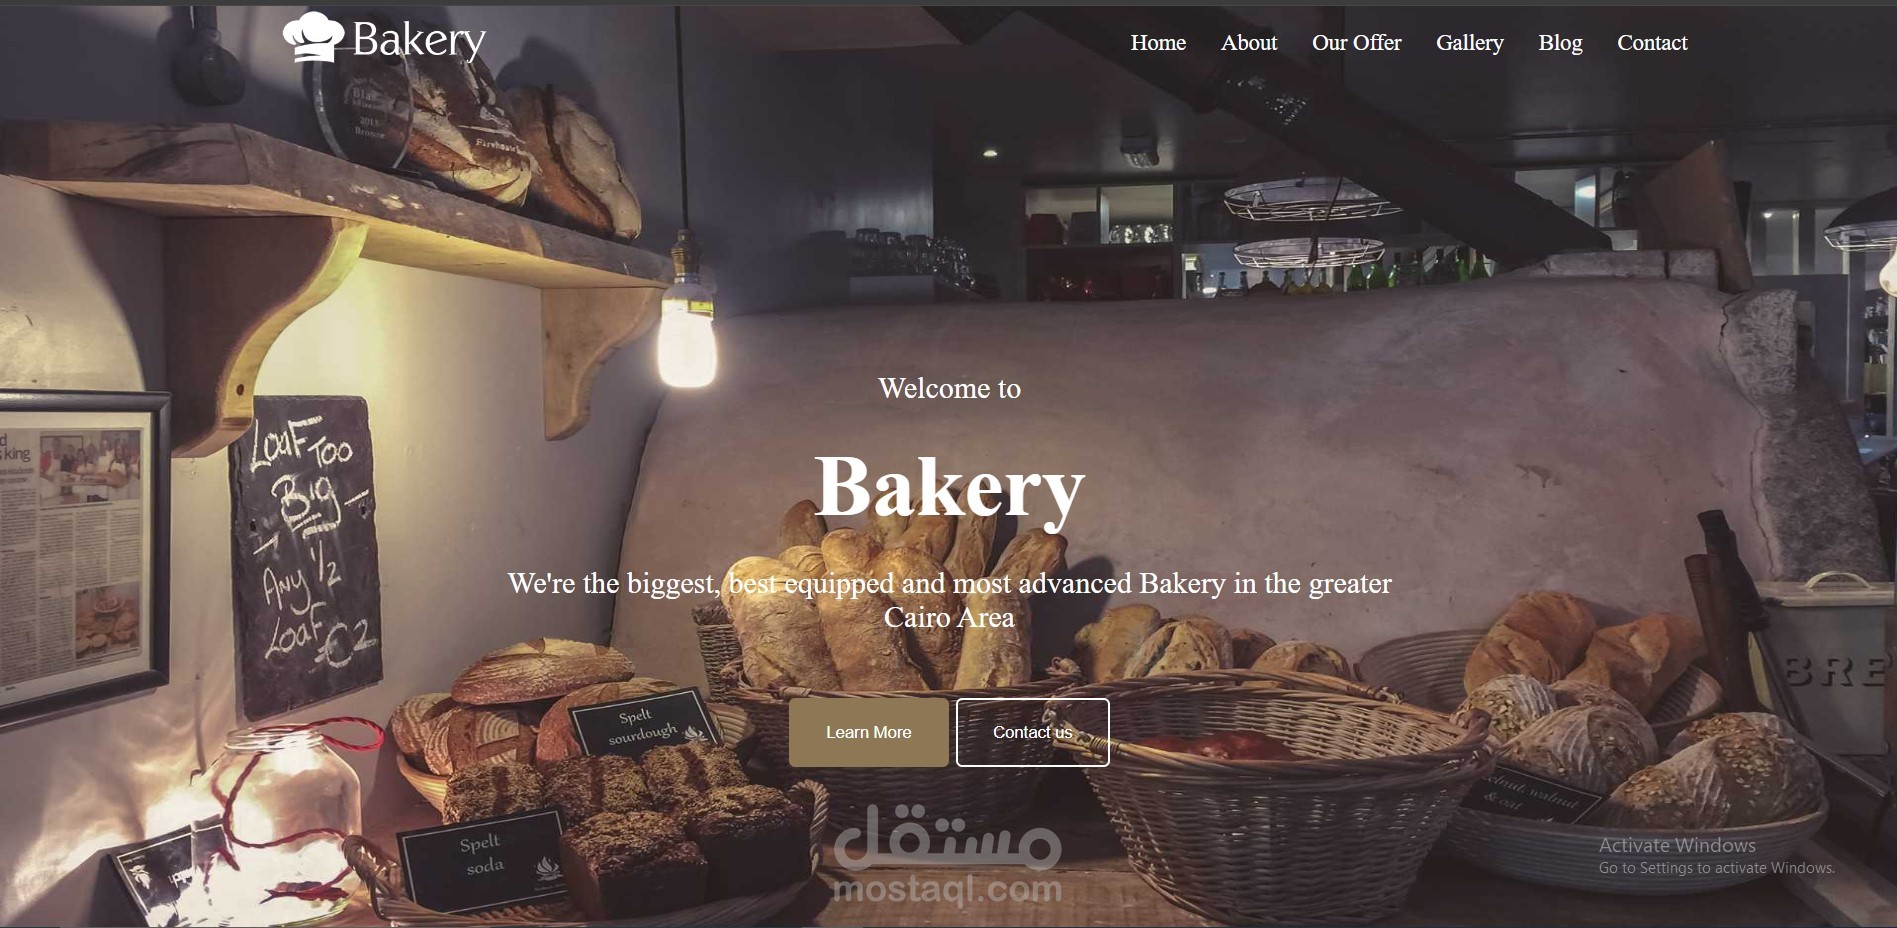The height and width of the screenshot is (928, 1897).
Task: Click the Cairo Area tagline paragraph
Action: (x=949, y=600)
